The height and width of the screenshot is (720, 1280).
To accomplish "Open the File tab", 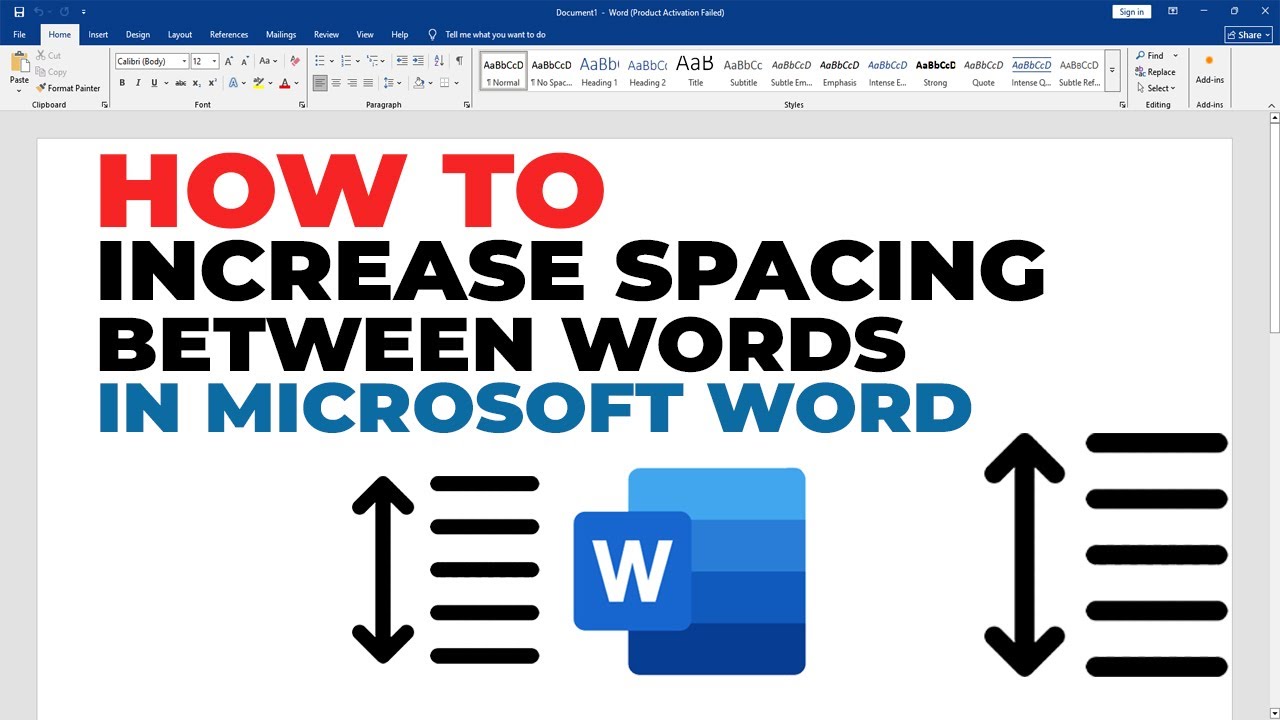I will (x=19, y=34).
